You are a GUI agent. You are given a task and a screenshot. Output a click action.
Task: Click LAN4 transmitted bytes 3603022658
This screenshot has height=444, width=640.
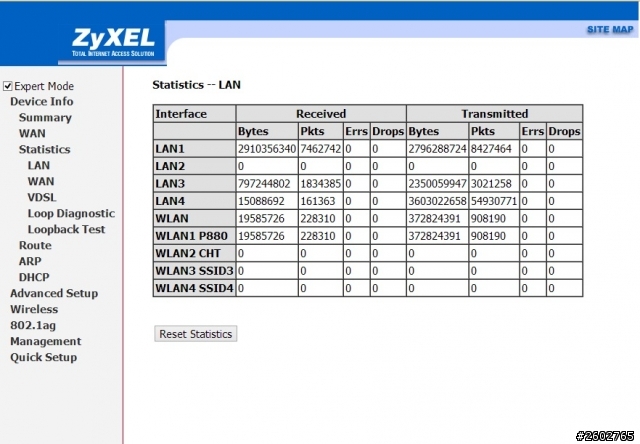point(437,201)
